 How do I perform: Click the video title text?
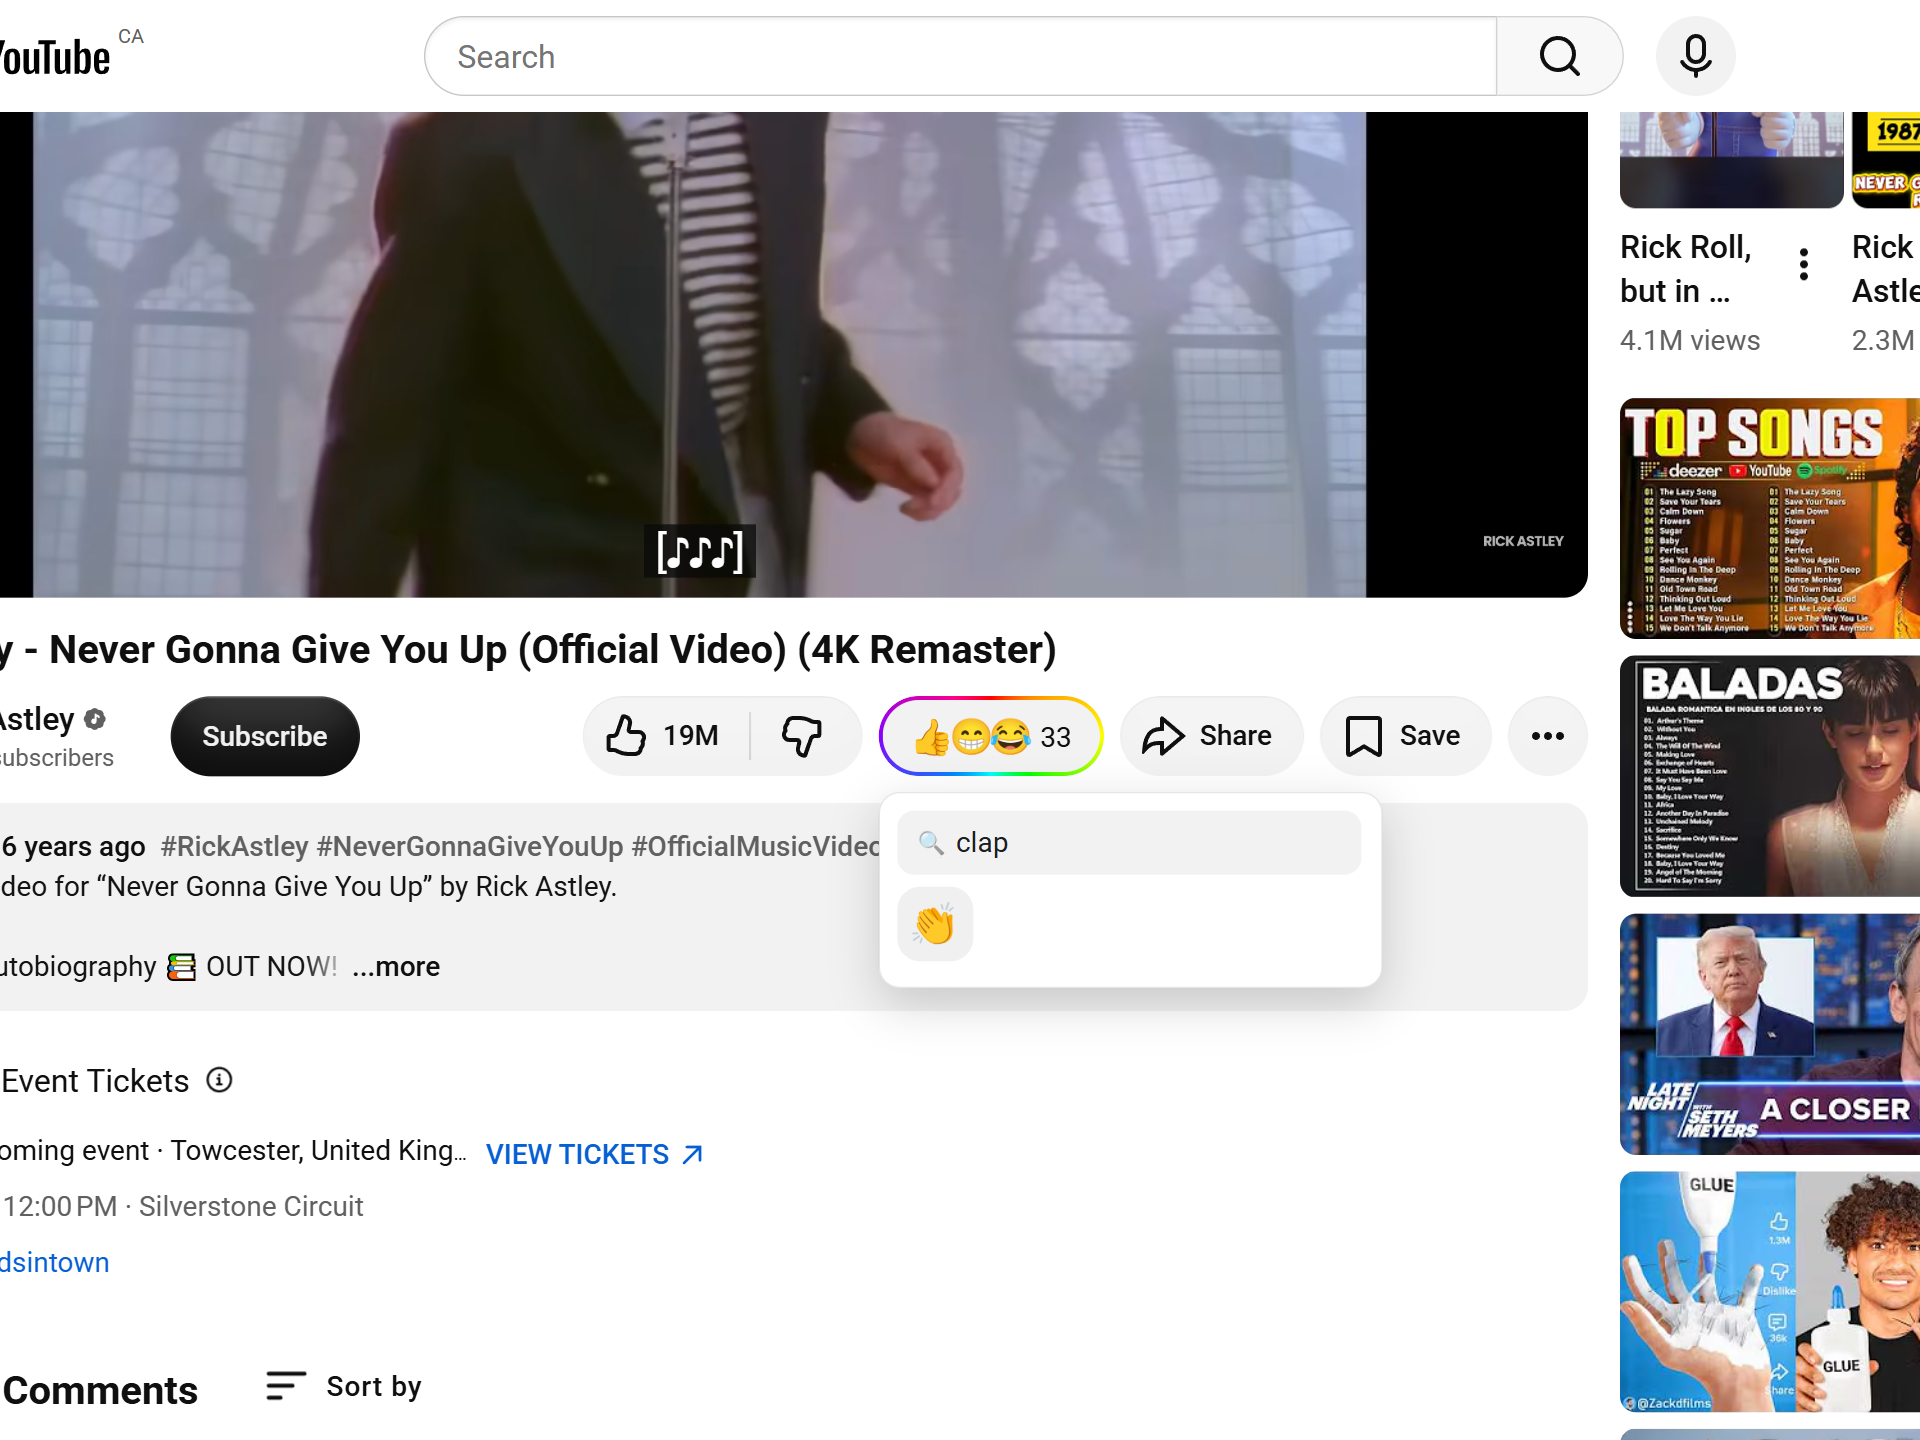pos(528,650)
